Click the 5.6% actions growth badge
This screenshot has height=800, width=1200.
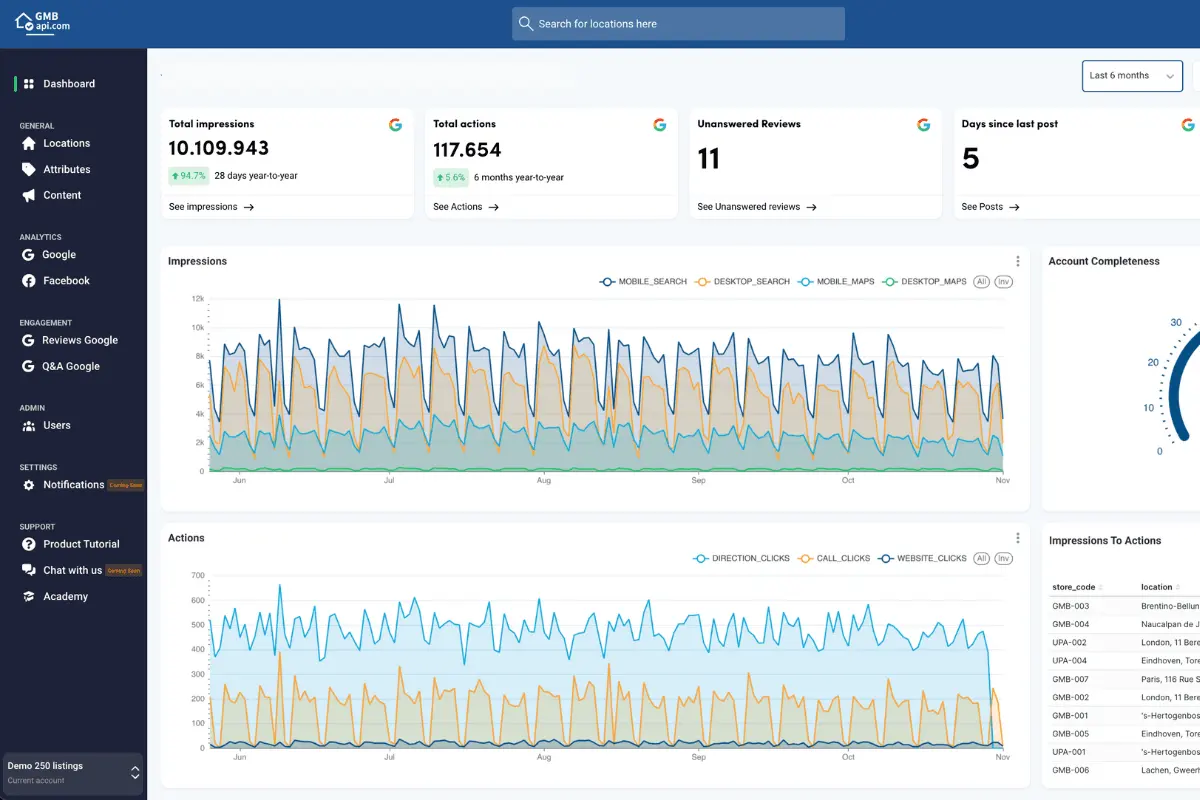pos(451,177)
